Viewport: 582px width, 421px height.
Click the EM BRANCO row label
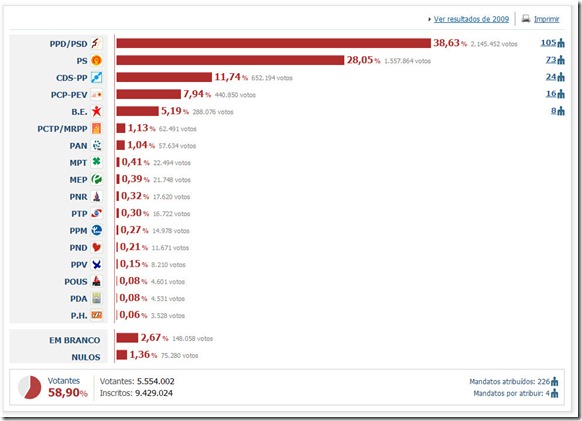click(x=75, y=340)
